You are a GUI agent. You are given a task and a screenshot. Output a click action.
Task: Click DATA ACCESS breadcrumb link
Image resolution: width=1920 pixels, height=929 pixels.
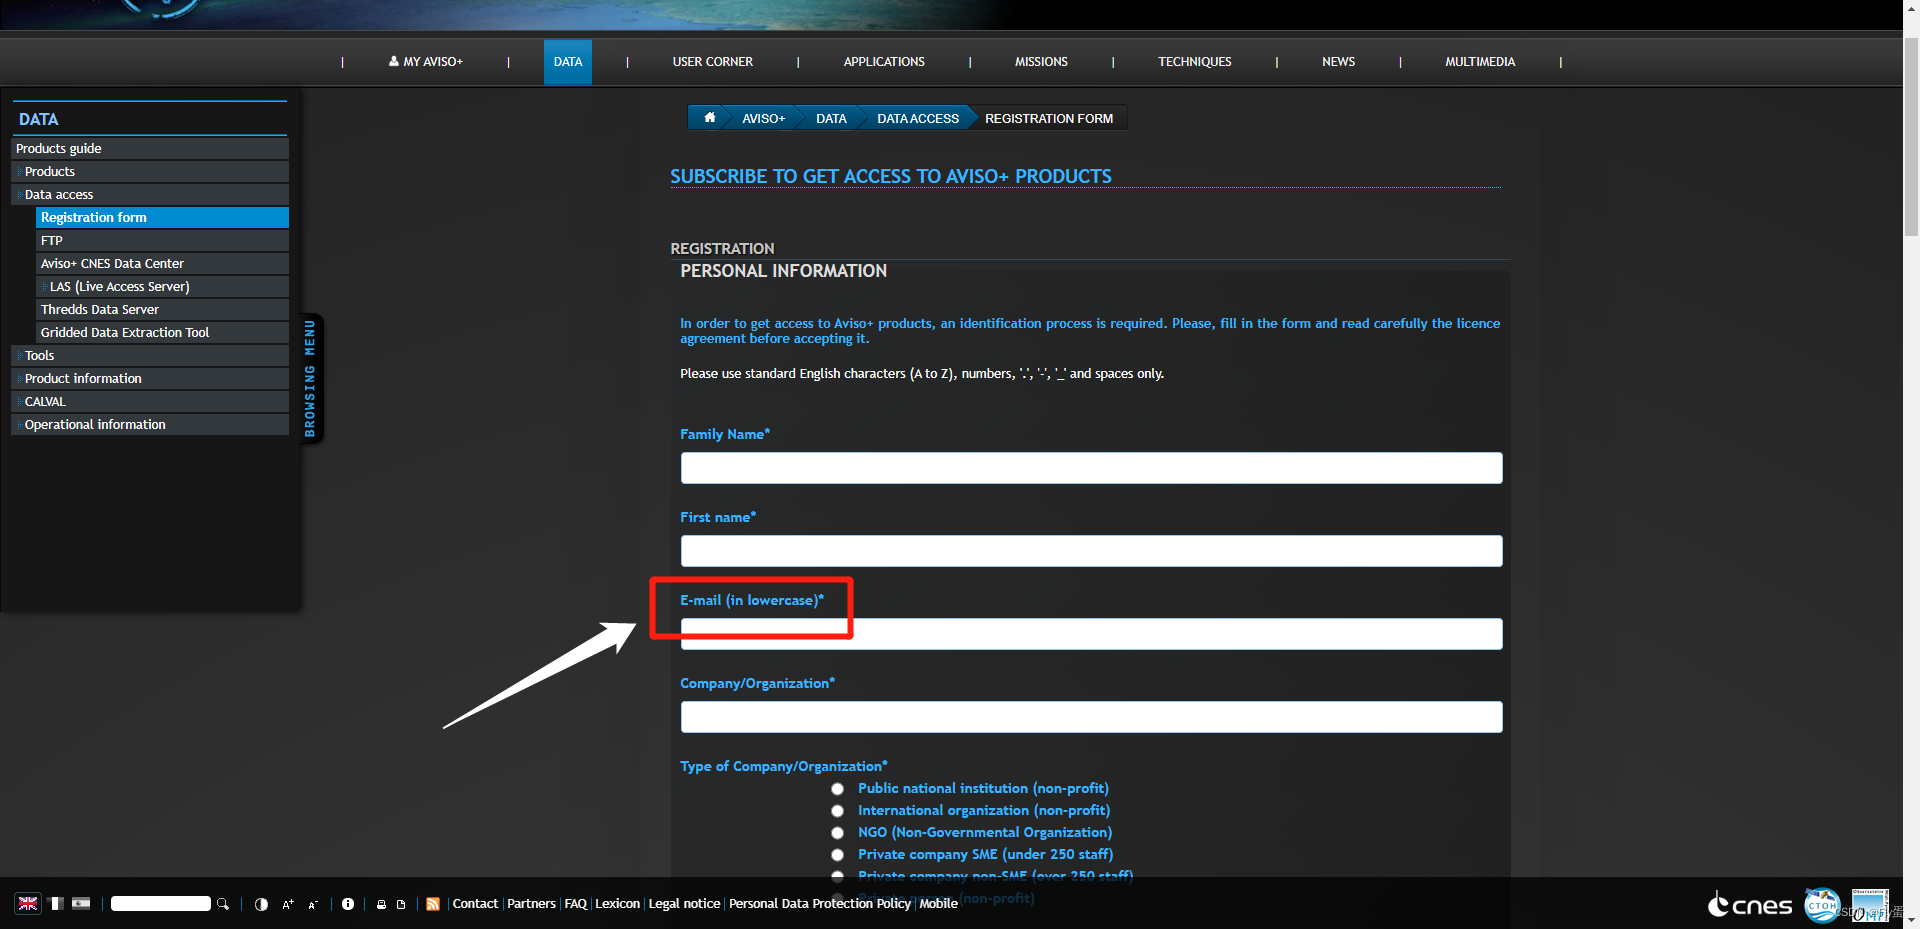pos(918,118)
